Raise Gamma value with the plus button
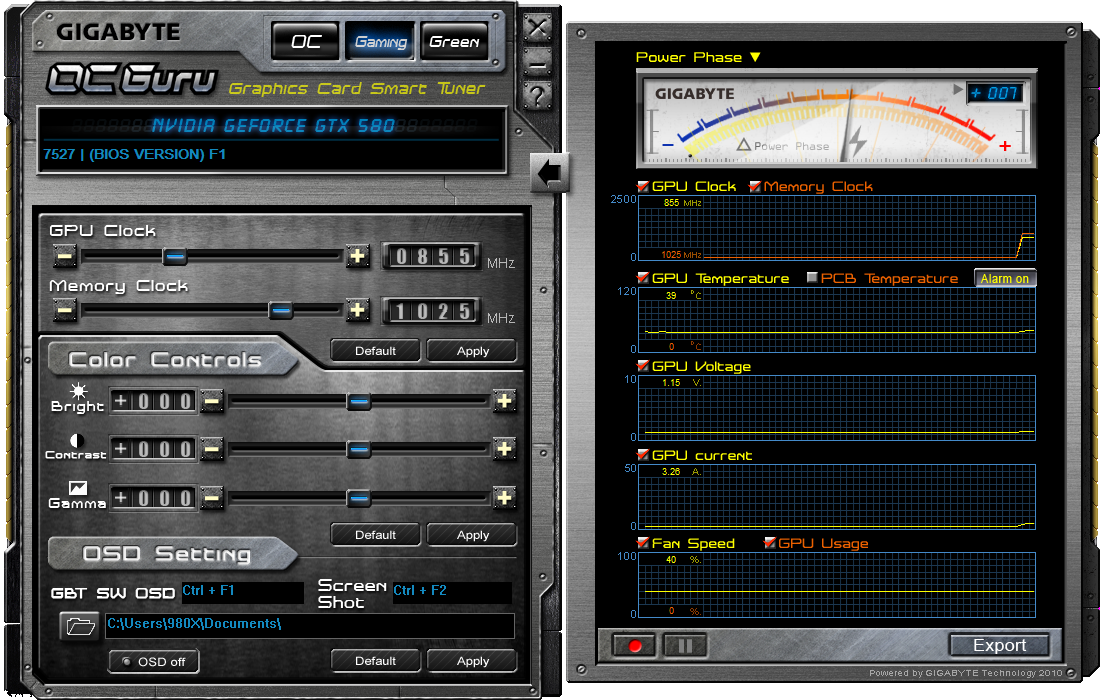The width and height of the screenshot is (1100, 700). click(x=504, y=498)
